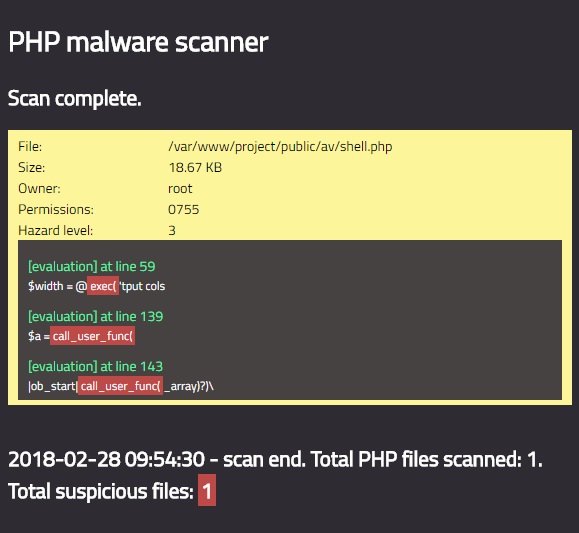Click the scan end timestamp 2018-02-28 09:54:30

pyautogui.click(x=106, y=459)
